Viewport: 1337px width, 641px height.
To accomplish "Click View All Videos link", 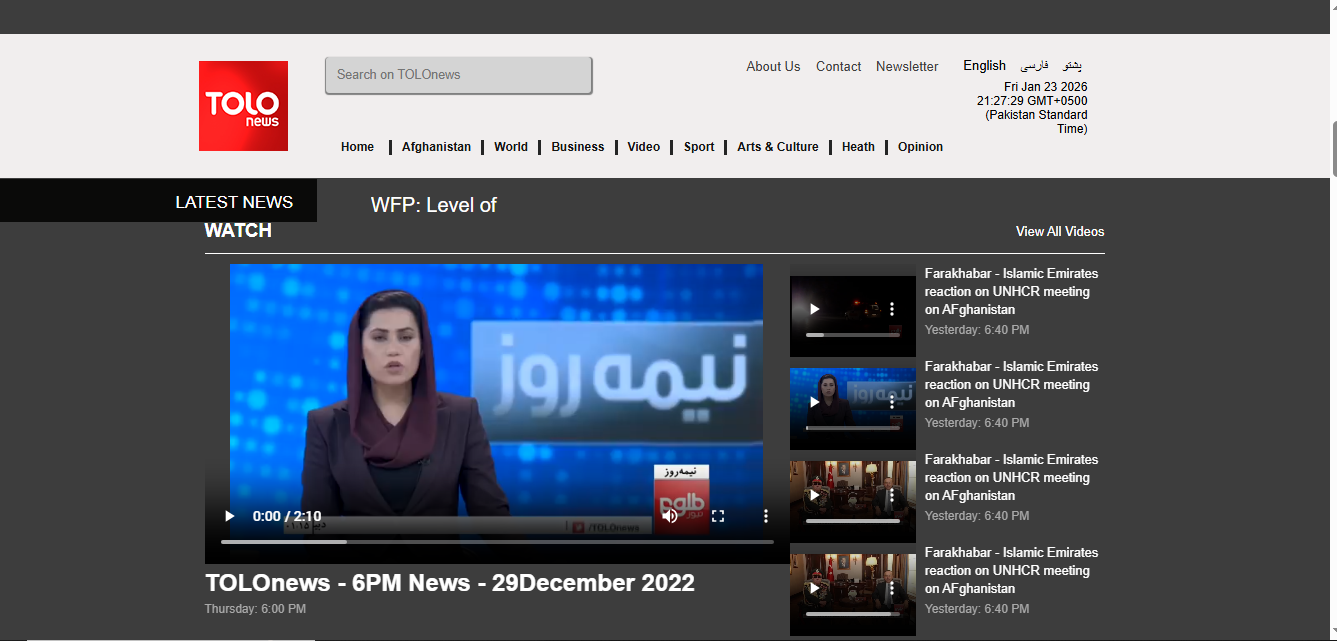I will [x=1060, y=232].
